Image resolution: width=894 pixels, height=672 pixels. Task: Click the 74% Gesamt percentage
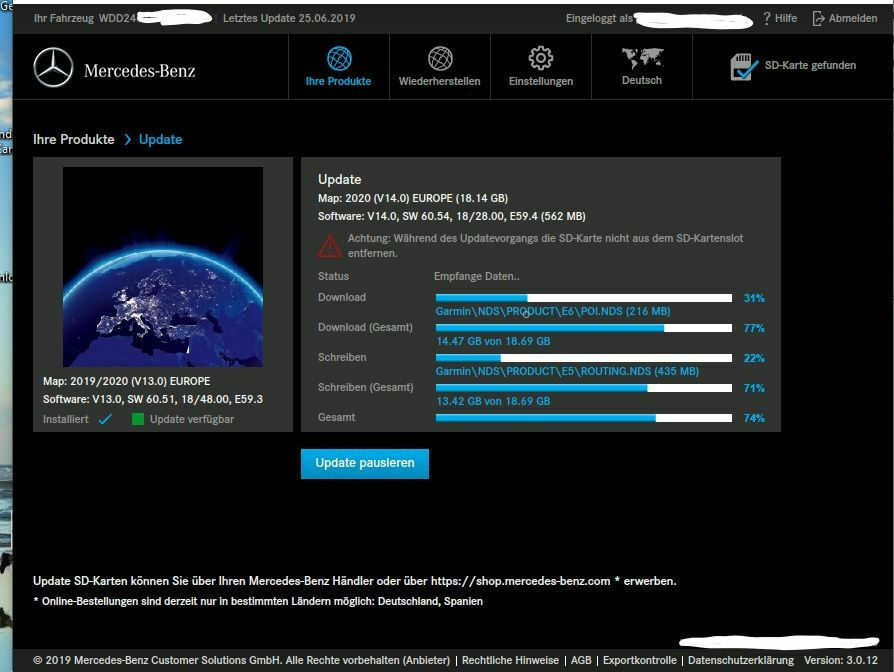click(x=754, y=418)
